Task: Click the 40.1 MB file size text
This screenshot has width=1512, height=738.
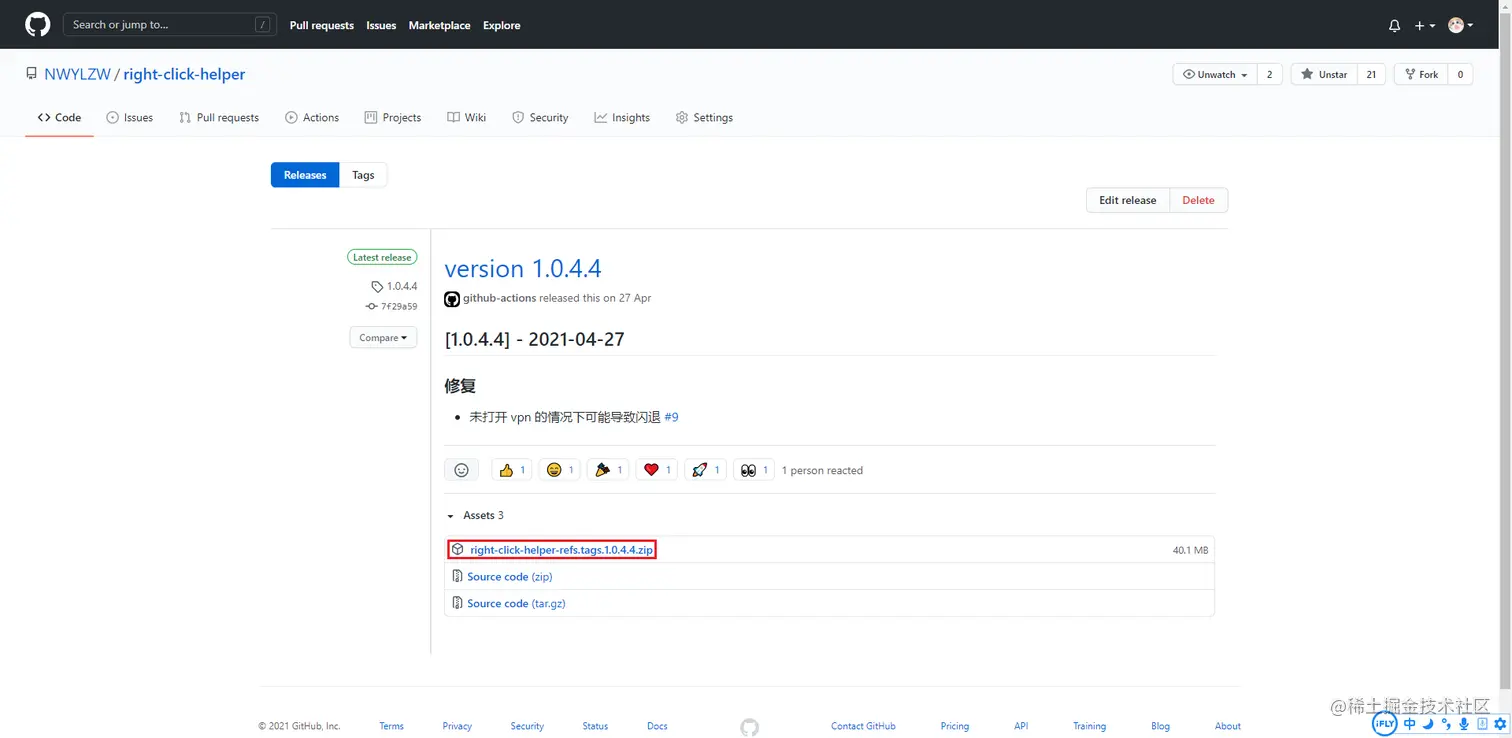Action: (x=1190, y=550)
